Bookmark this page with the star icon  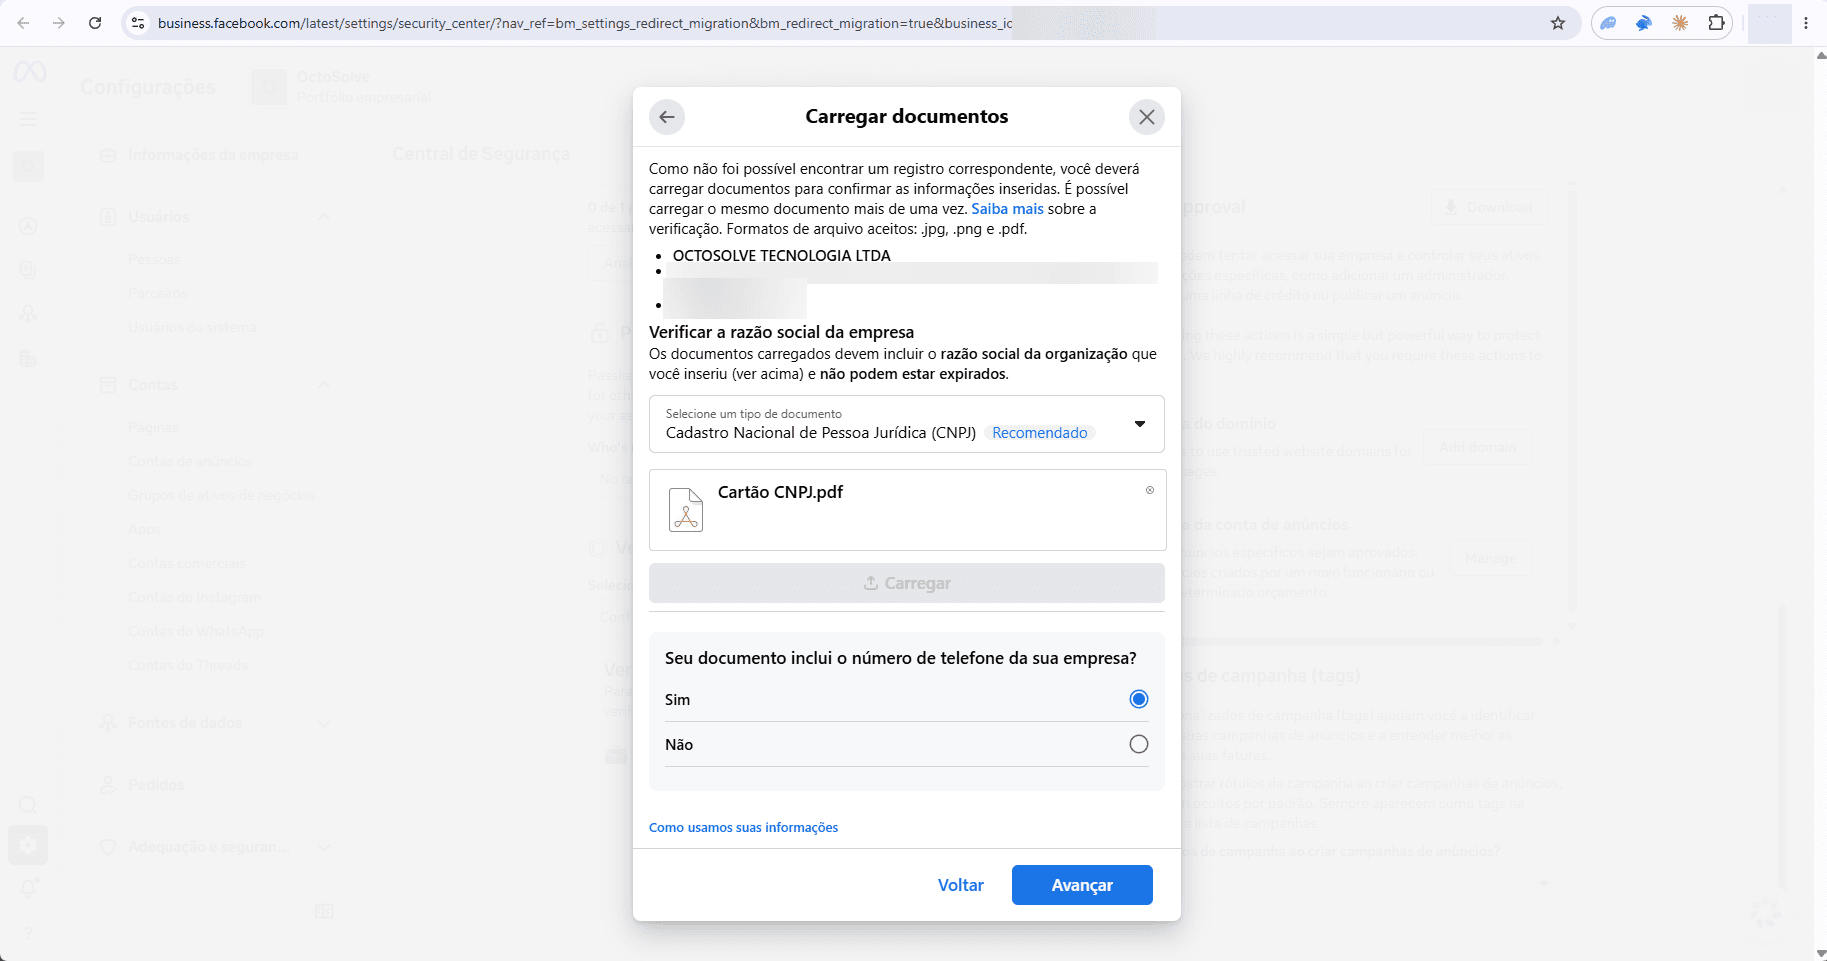pos(1558,23)
